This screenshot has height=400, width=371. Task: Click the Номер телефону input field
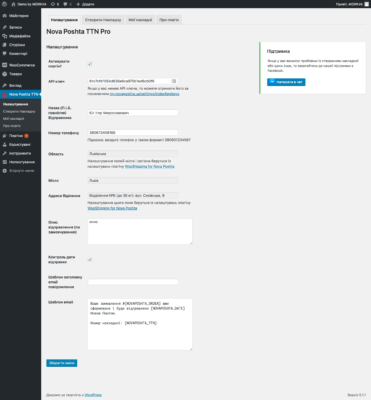(133, 133)
